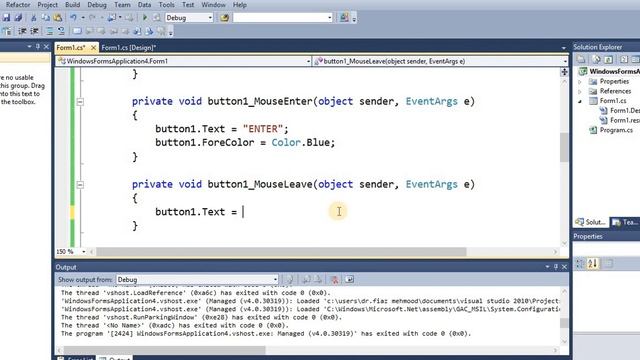Open the Window menu
The image size is (640, 360).
tap(213, 5)
